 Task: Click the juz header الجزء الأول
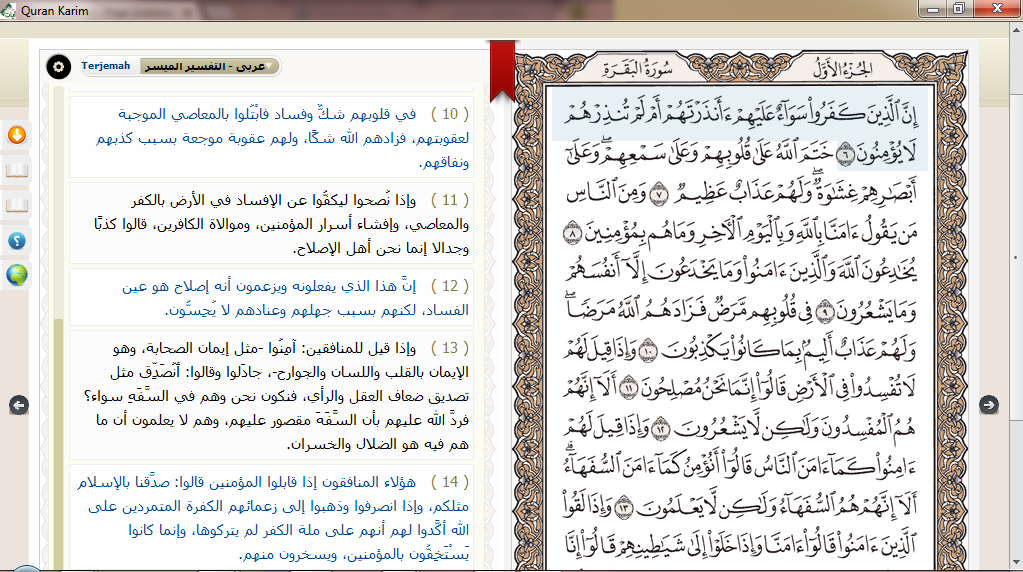pos(843,68)
